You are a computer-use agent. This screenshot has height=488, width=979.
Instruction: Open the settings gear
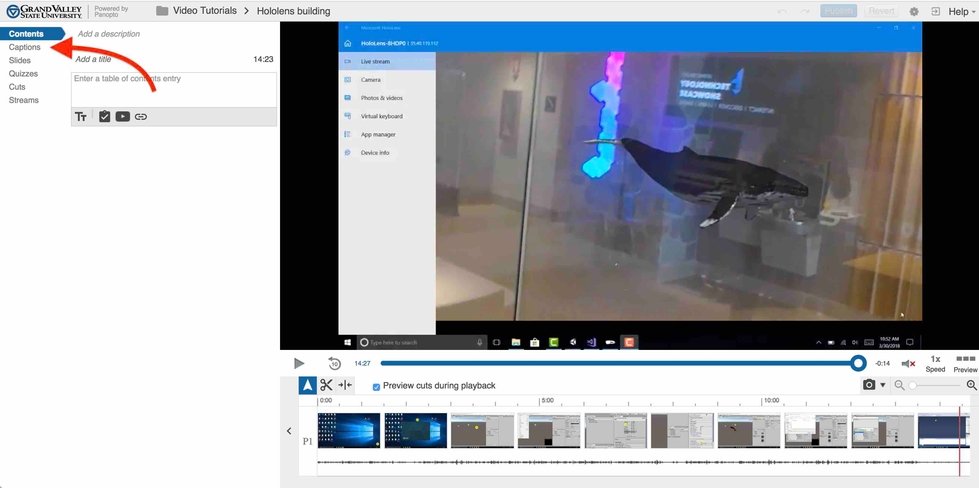coord(913,11)
